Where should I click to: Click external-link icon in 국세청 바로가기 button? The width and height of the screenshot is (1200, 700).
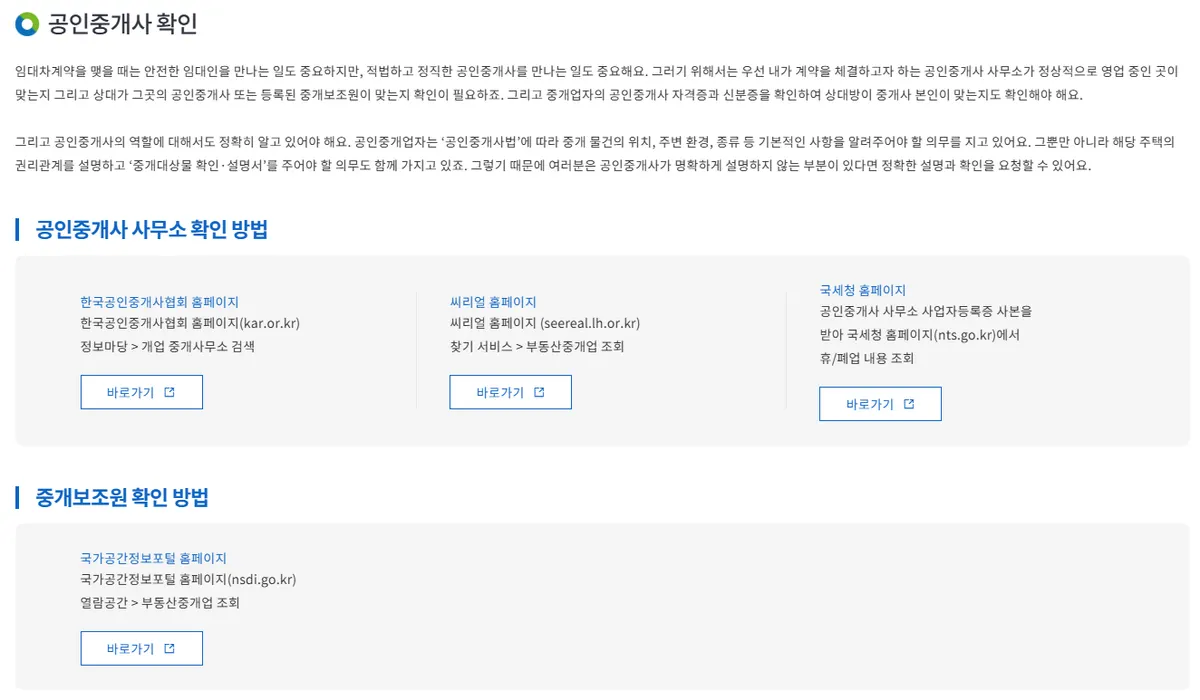point(909,404)
